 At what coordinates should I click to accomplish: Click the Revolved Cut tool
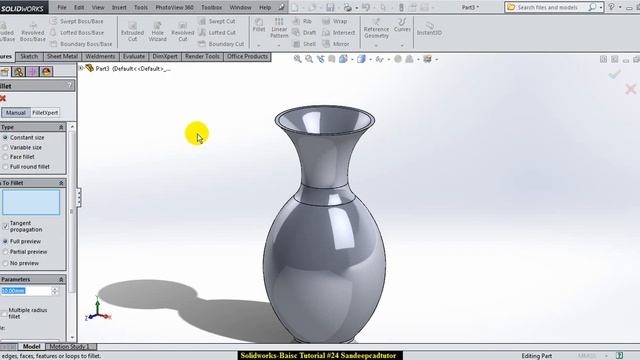point(182,31)
